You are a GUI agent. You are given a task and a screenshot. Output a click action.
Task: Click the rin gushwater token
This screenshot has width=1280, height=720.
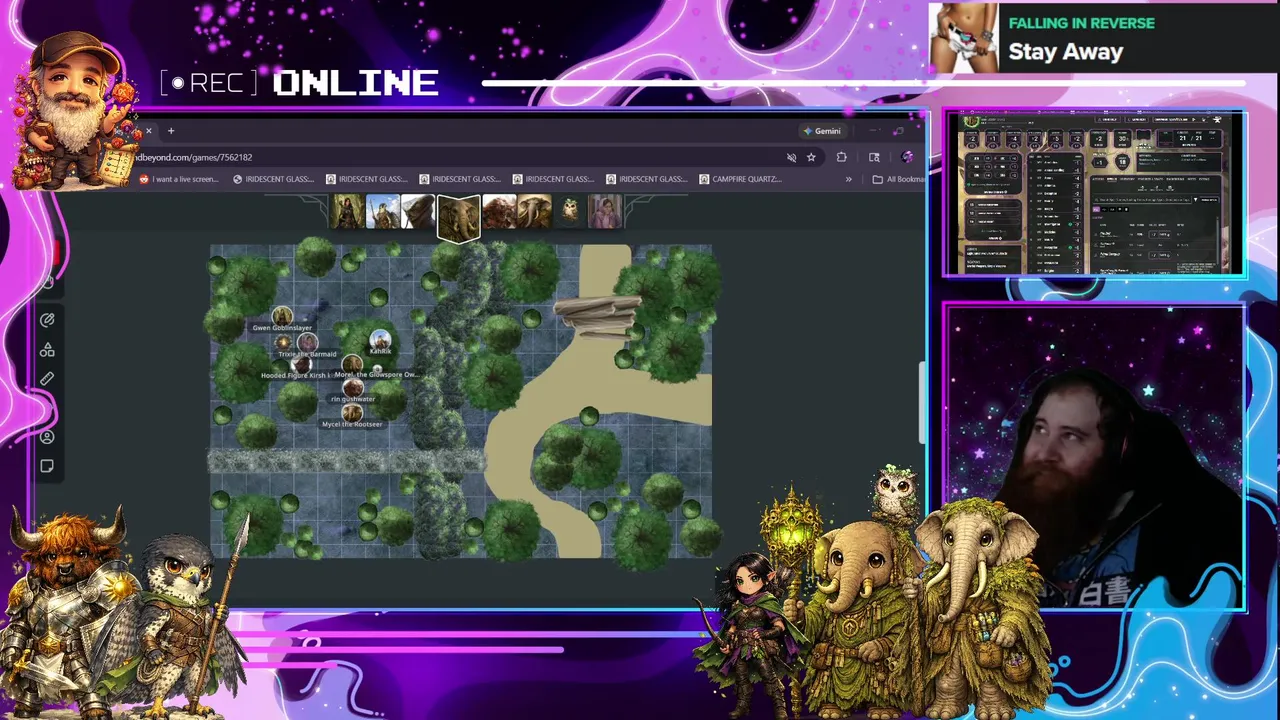point(353,387)
